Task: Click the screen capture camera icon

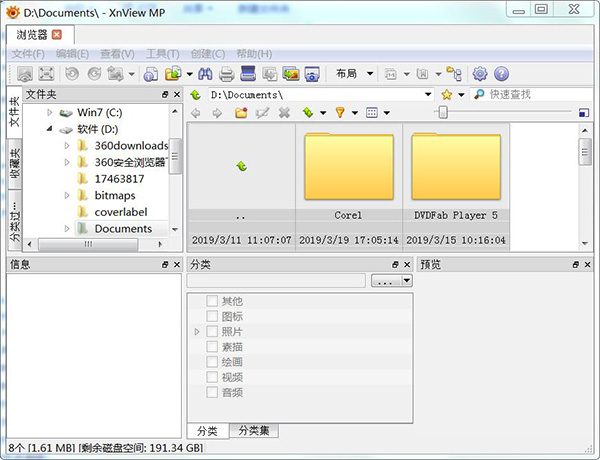Action: tap(312, 73)
